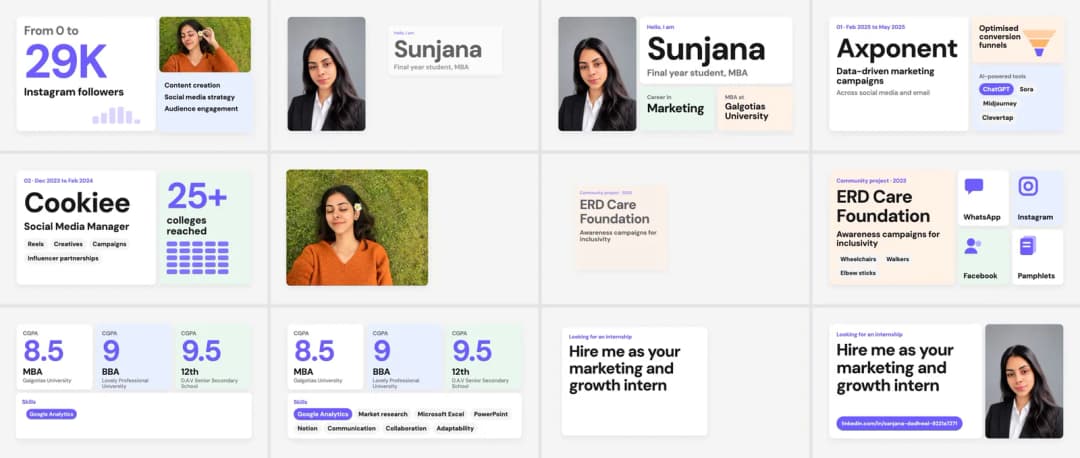Image resolution: width=1080 pixels, height=458 pixels.
Task: Select the ChatGPT pill tag
Action: coord(996,90)
